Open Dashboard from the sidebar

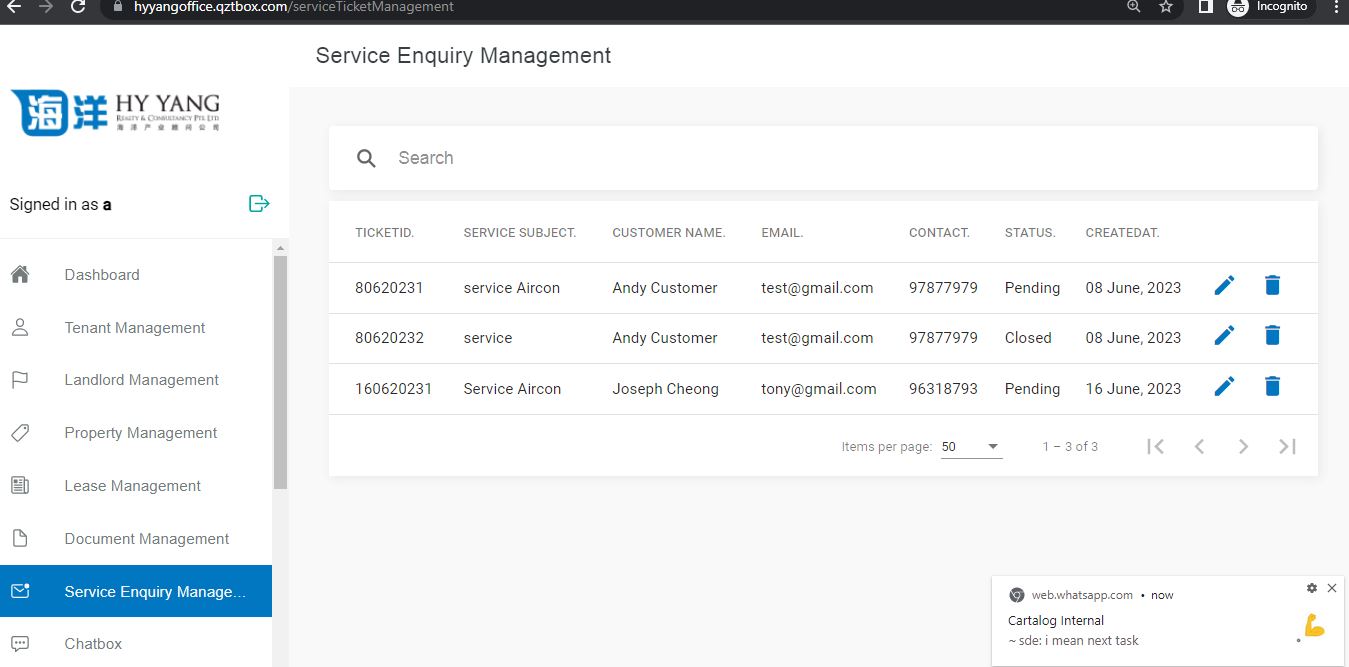click(102, 275)
